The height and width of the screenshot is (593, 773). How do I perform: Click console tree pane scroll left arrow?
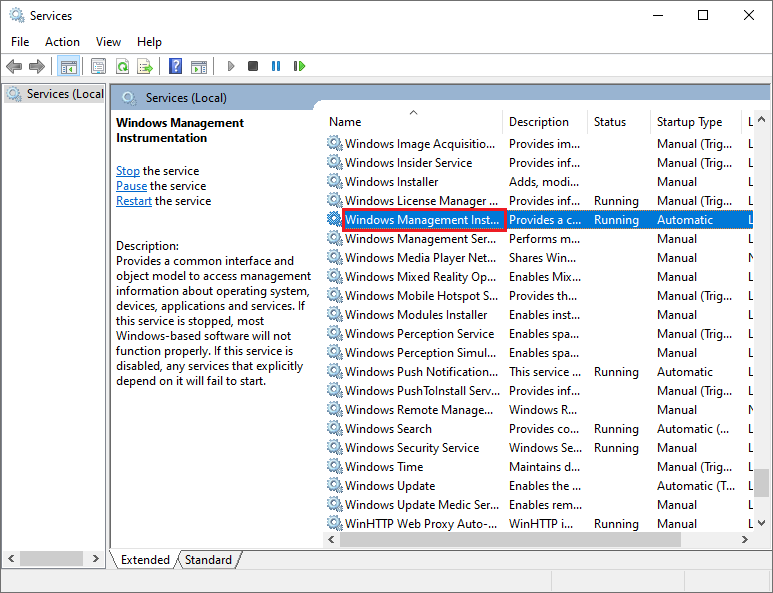(11, 558)
